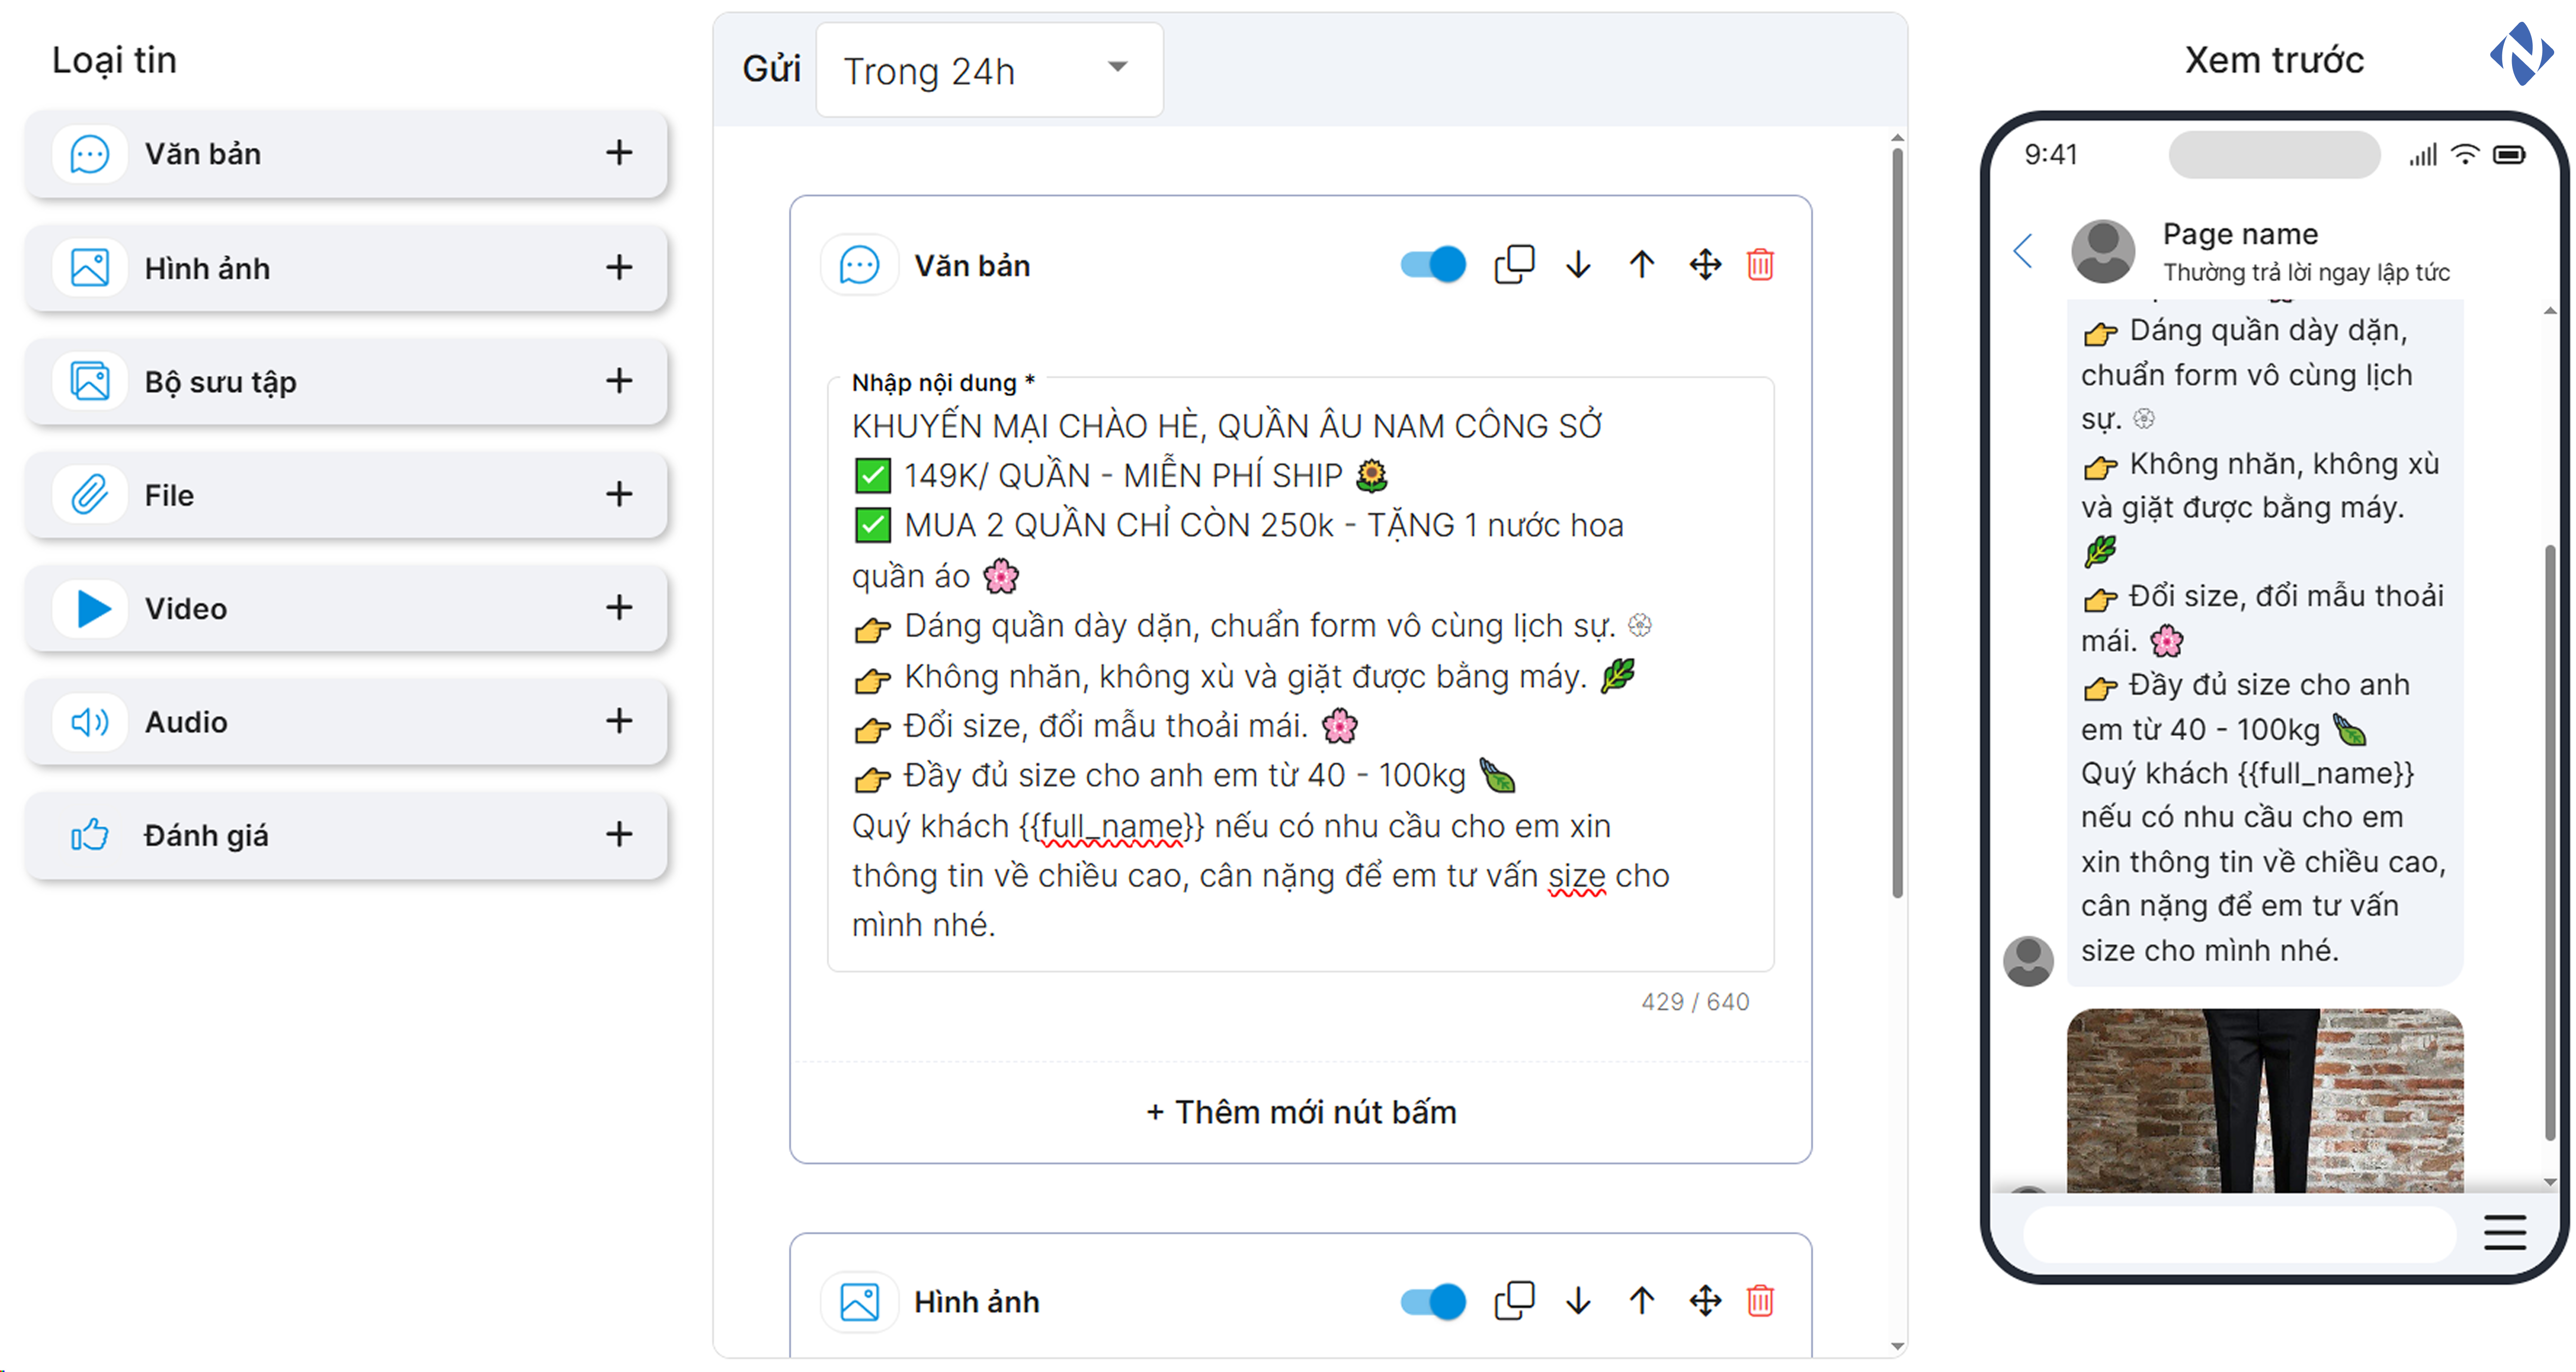Click the Văn bản chat bubble icon in sidebar
2576x1372 pixels.
[x=89, y=154]
